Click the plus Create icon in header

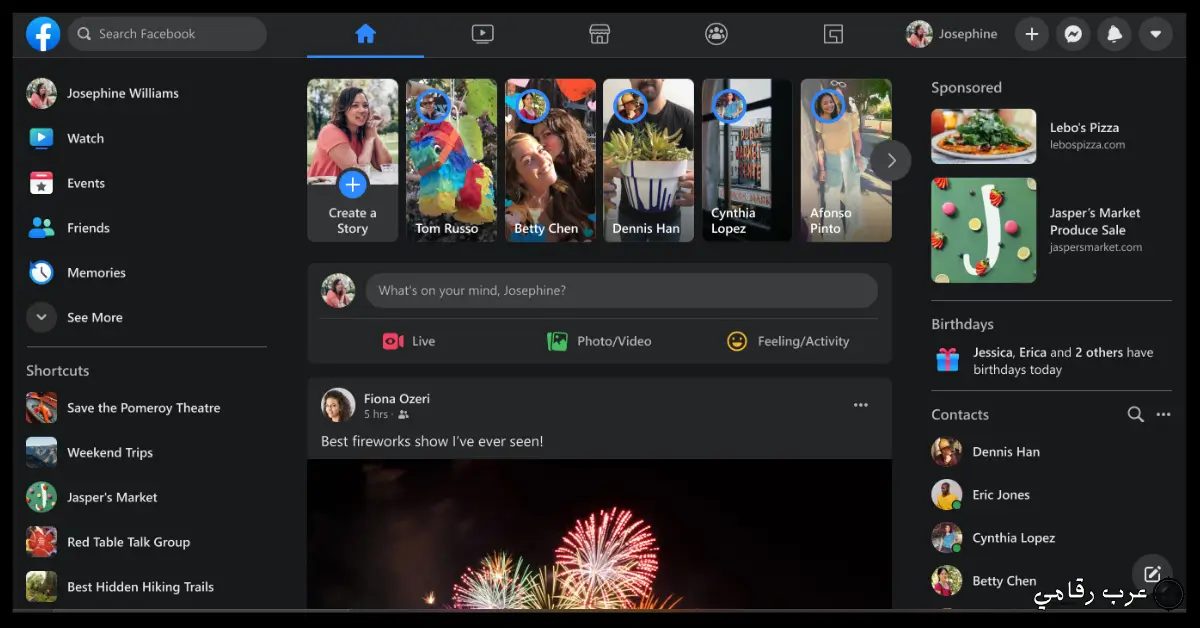pyautogui.click(x=1032, y=34)
